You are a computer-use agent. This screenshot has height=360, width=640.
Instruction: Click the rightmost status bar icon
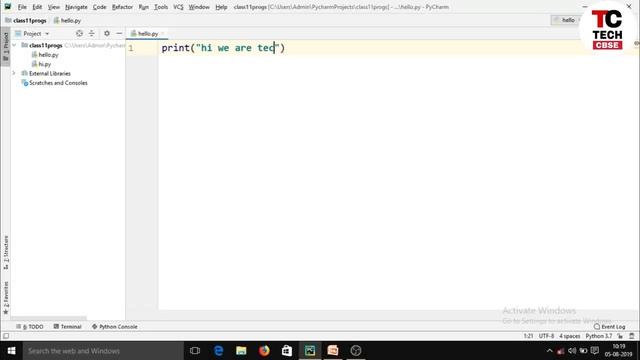pos(632,336)
